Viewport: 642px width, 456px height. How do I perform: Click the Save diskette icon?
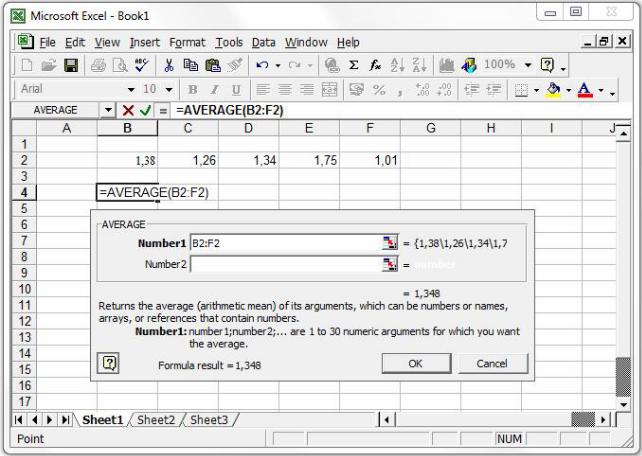click(71, 65)
